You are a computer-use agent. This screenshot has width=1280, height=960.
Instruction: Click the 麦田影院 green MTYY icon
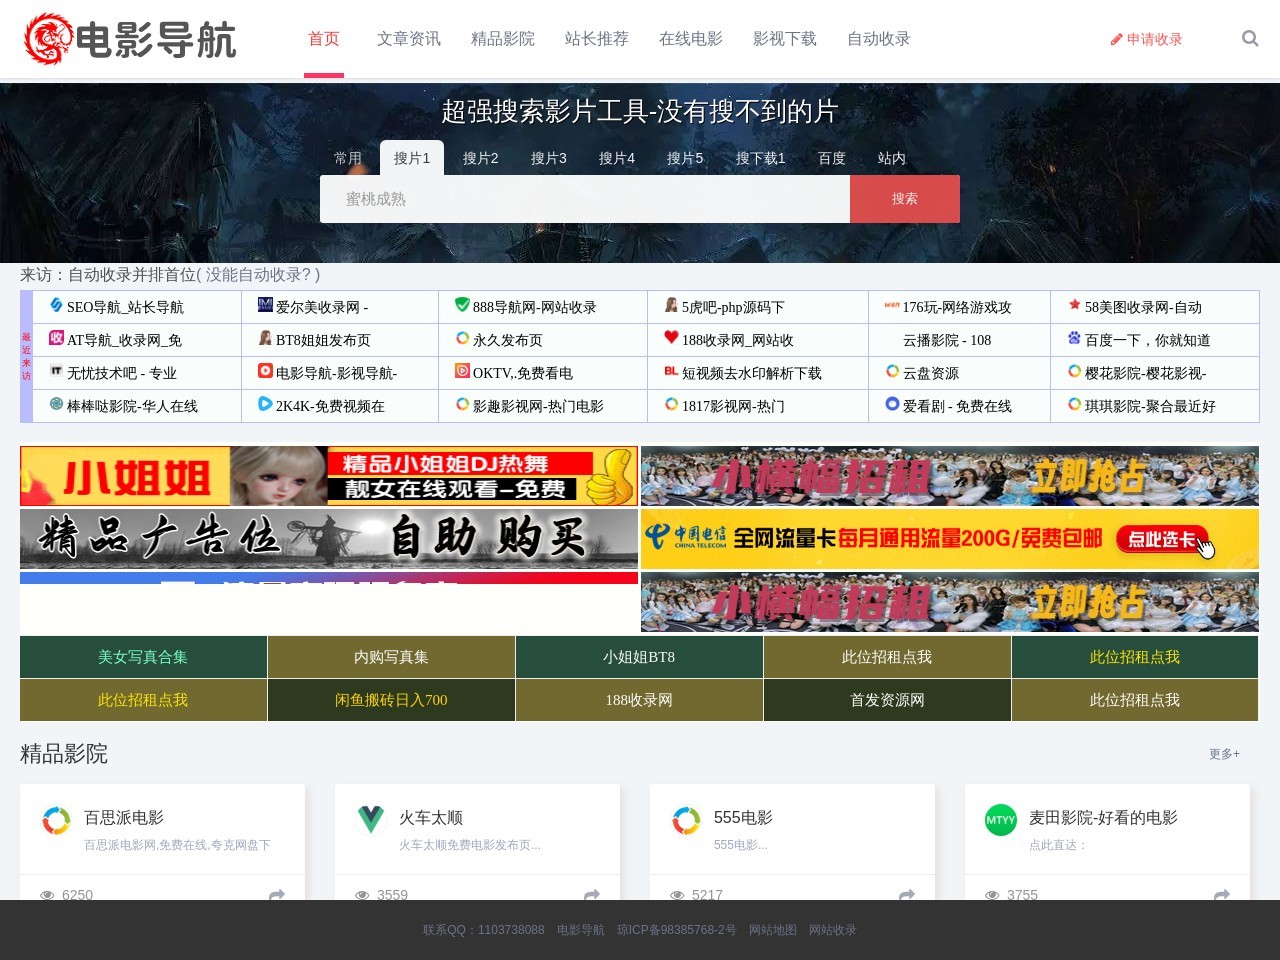[x=1000, y=820]
